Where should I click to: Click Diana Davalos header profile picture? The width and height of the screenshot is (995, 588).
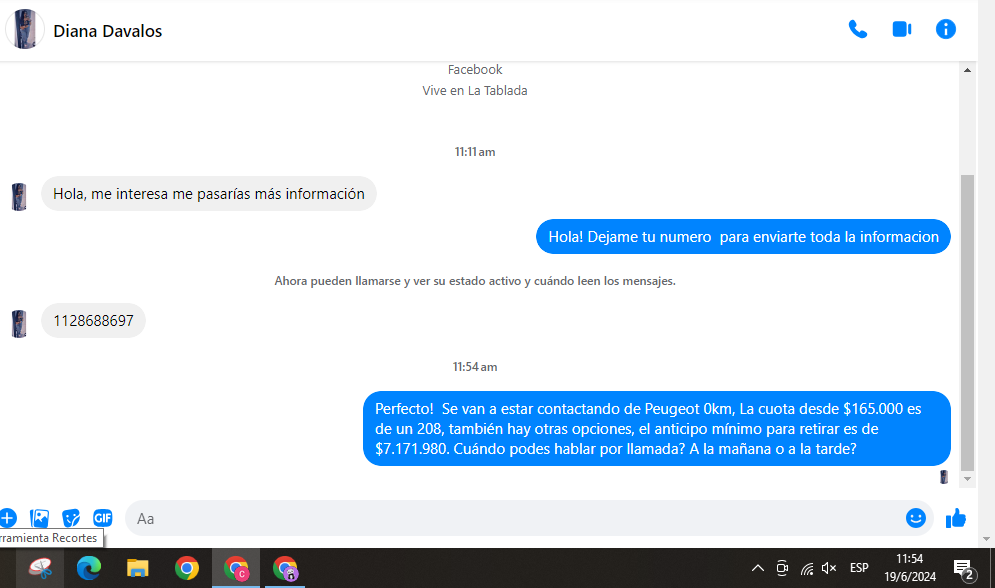[x=25, y=30]
